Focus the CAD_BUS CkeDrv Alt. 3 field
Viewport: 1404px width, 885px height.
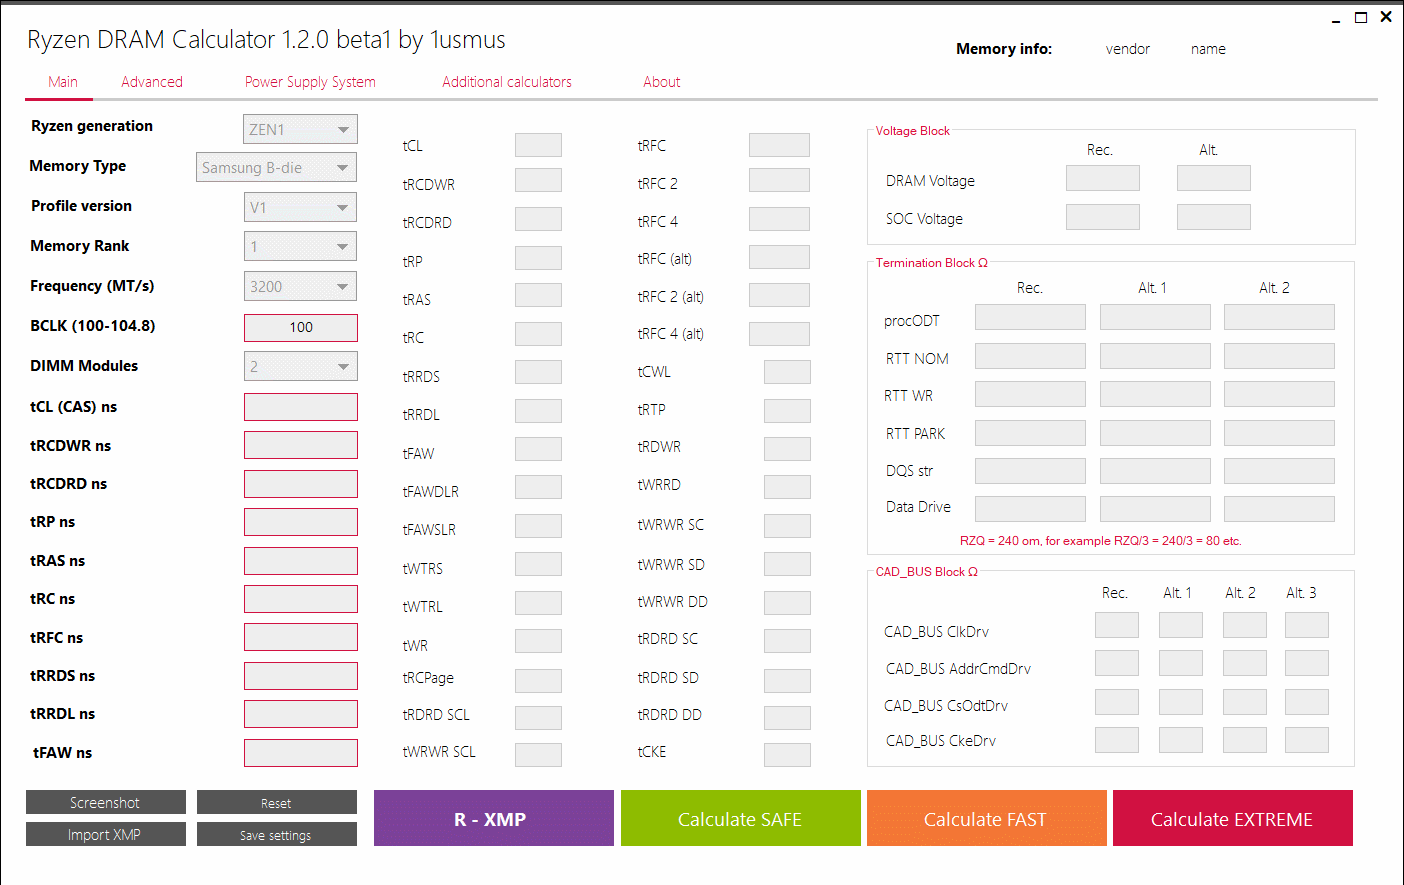pos(1307,740)
